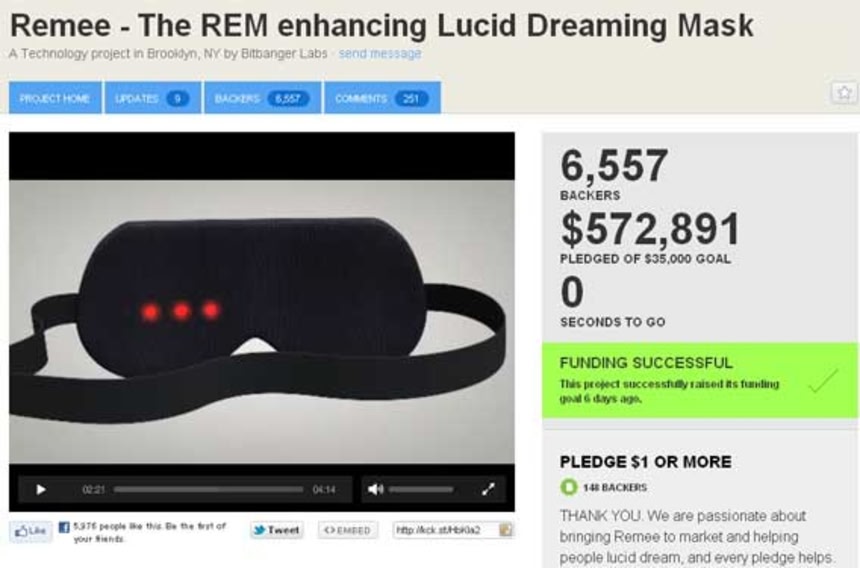Open the Updates tab
The height and width of the screenshot is (568, 860).
[x=152, y=98]
